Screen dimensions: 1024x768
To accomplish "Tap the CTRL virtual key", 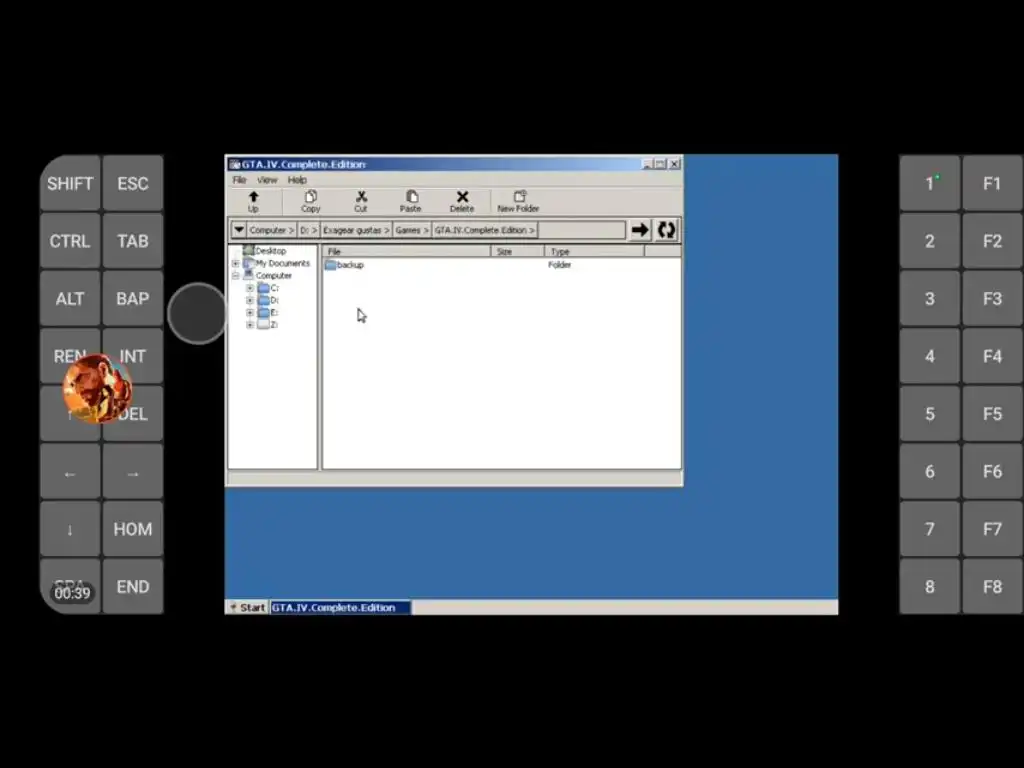I will [70, 241].
